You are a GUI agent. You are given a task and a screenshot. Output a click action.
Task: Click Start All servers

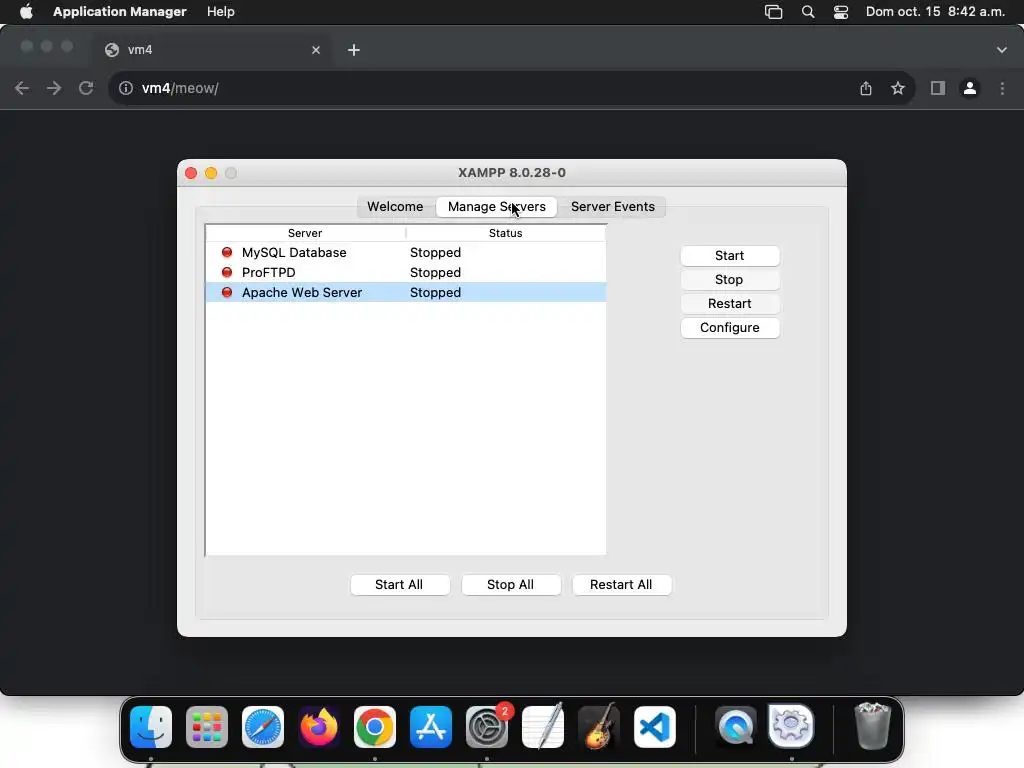coord(399,584)
